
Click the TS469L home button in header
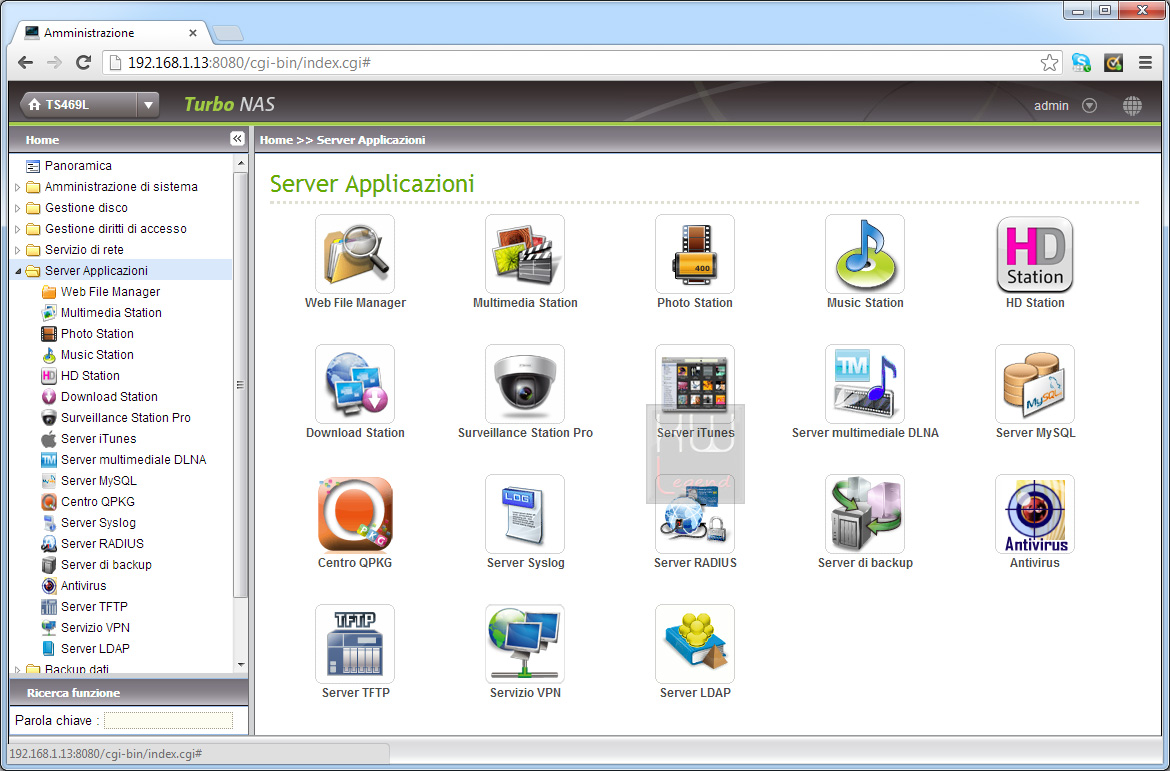pyautogui.click(x=78, y=105)
